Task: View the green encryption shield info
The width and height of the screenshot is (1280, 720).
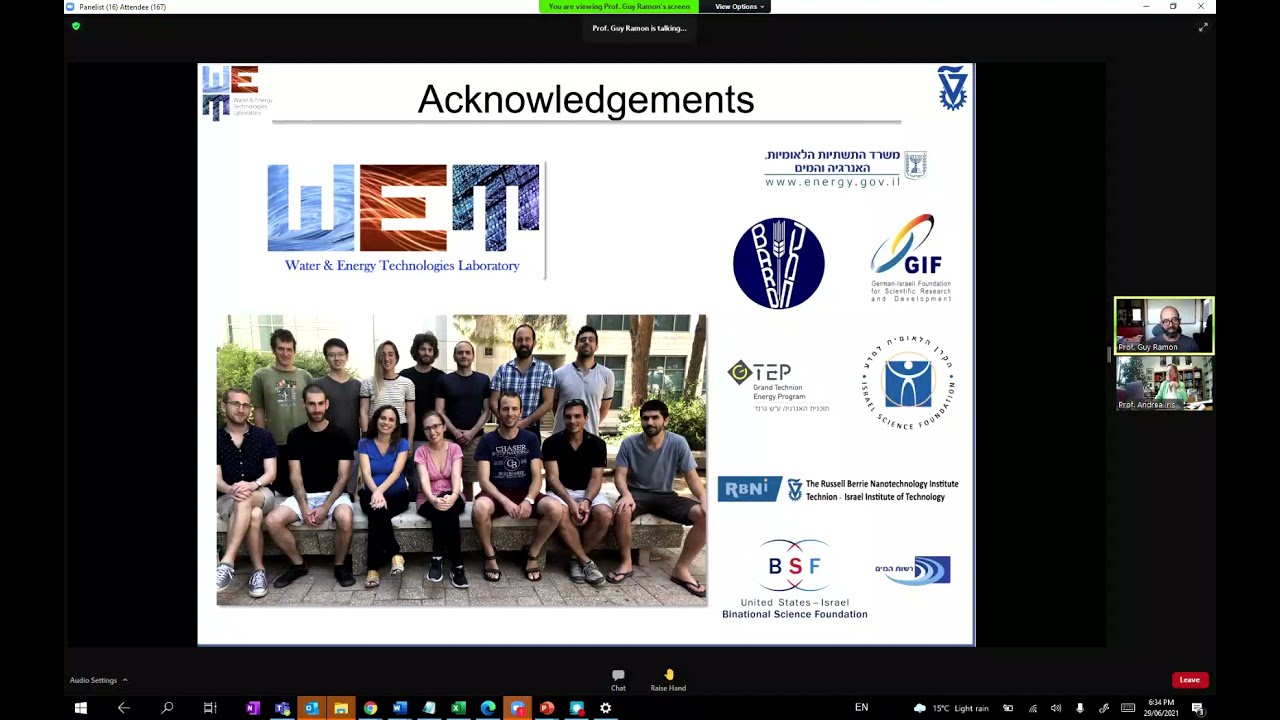Action: click(x=75, y=26)
